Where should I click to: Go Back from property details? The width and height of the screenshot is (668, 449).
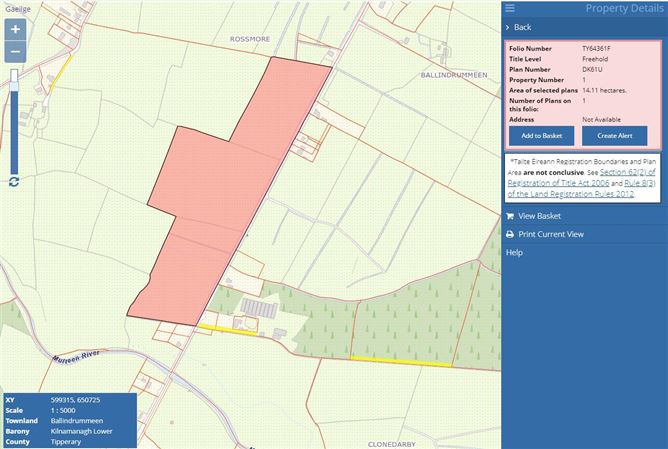[x=522, y=27]
